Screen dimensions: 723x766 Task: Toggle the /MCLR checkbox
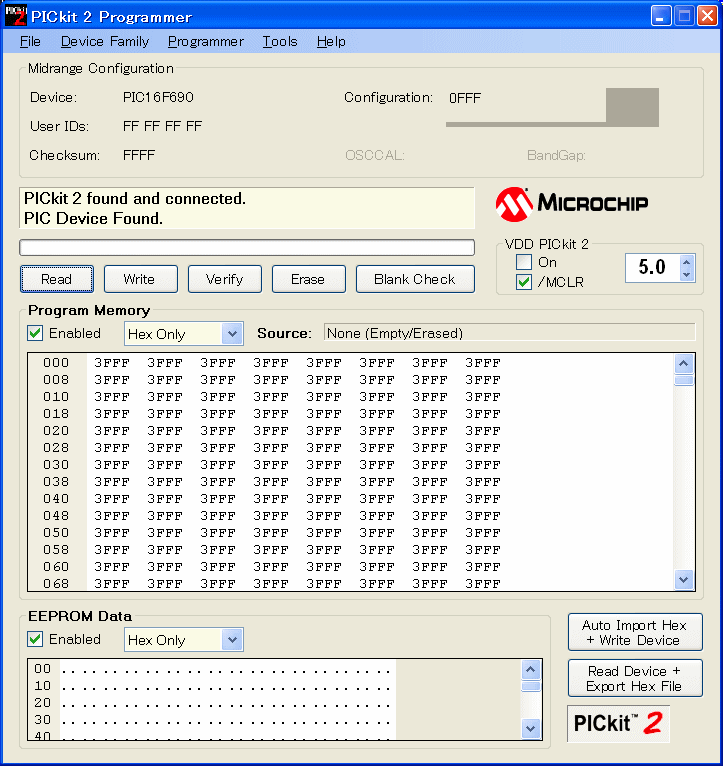coord(524,282)
